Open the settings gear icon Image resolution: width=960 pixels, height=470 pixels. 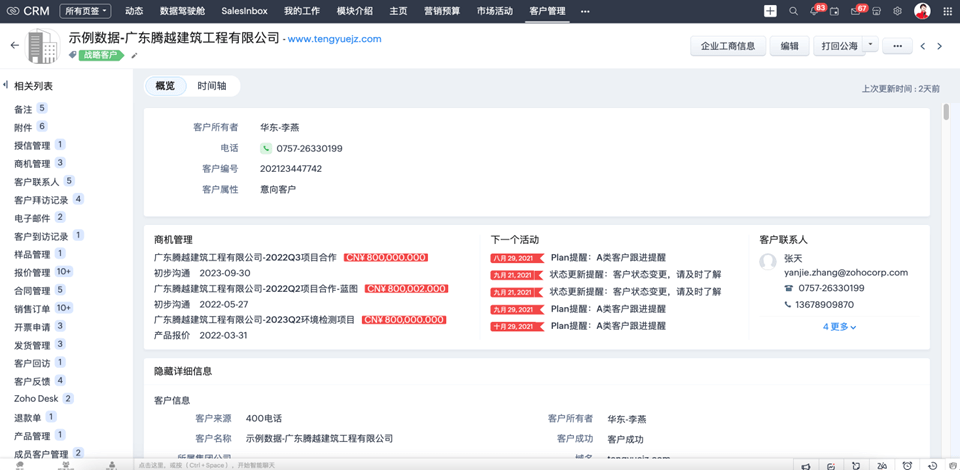tap(897, 11)
